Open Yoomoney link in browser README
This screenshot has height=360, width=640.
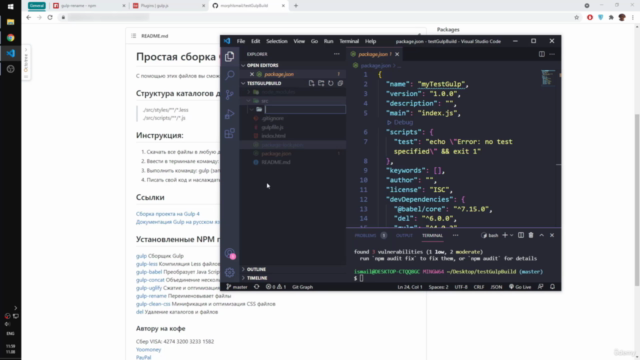coord(148,349)
